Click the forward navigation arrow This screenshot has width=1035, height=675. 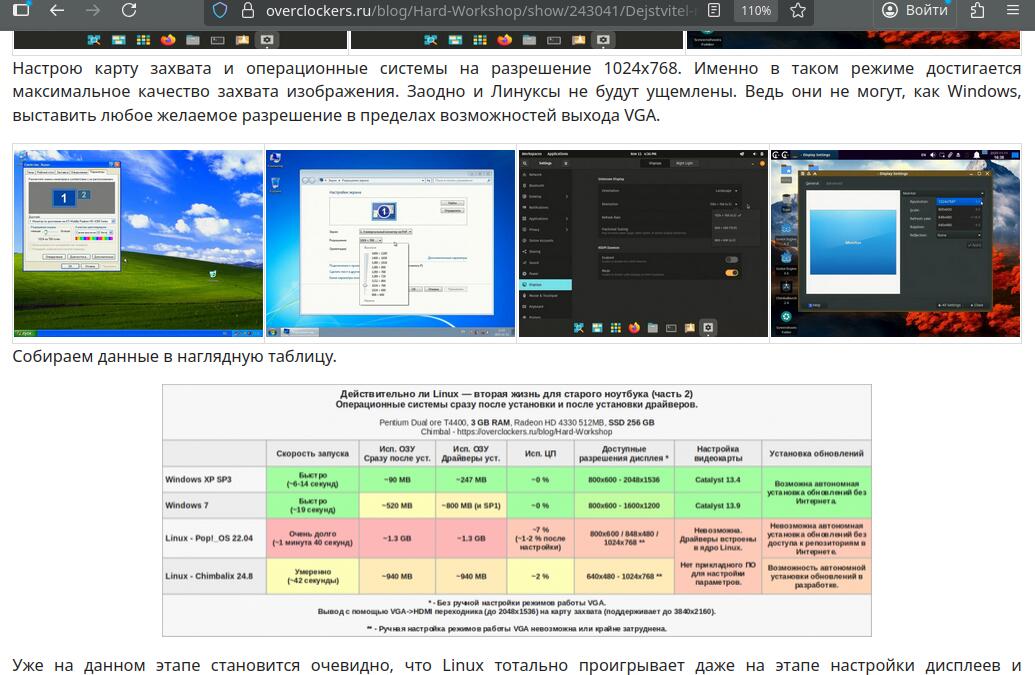tap(93, 10)
